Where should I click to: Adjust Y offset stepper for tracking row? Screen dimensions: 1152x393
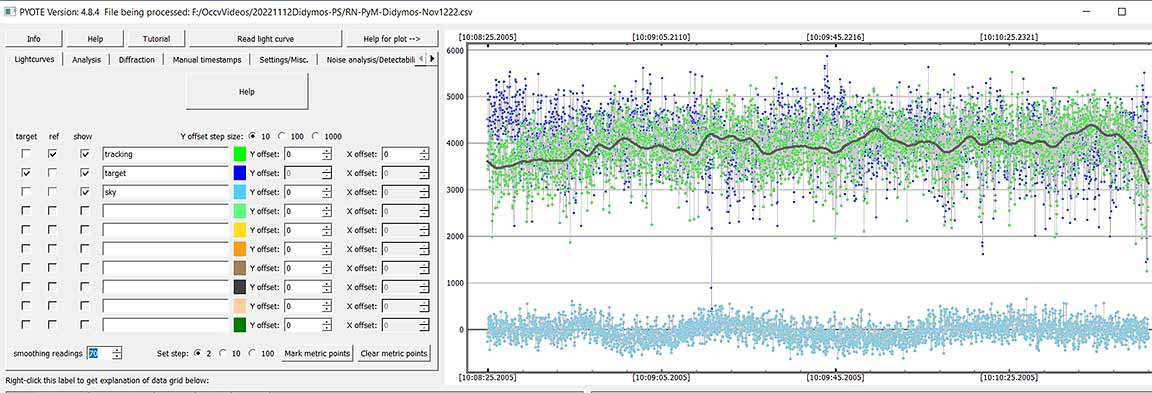click(328, 154)
